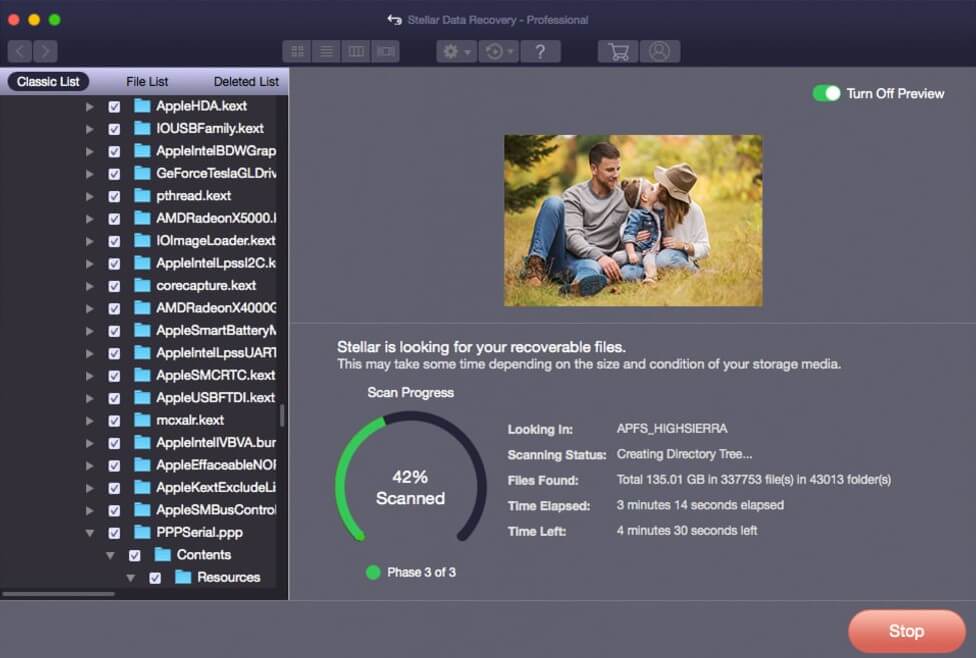976x658 pixels.
Task: Click the Resources folder icon
Action: point(184,577)
